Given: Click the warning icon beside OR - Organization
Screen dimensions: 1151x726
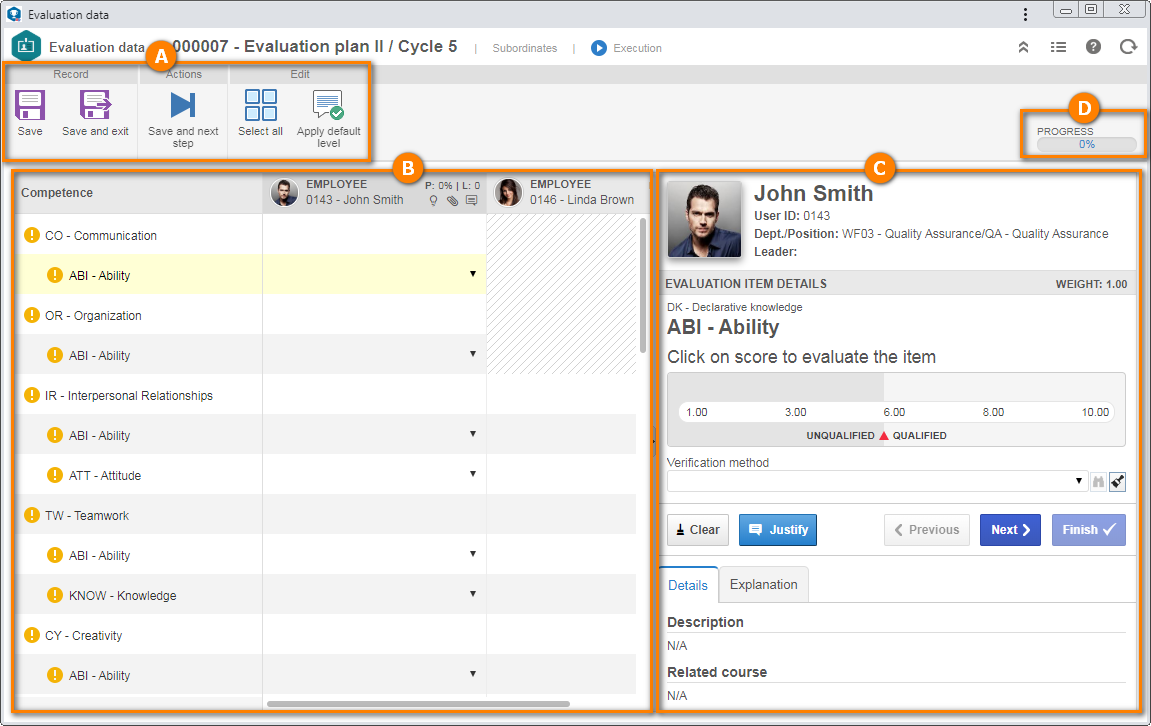Looking at the screenshot, I should [32, 315].
